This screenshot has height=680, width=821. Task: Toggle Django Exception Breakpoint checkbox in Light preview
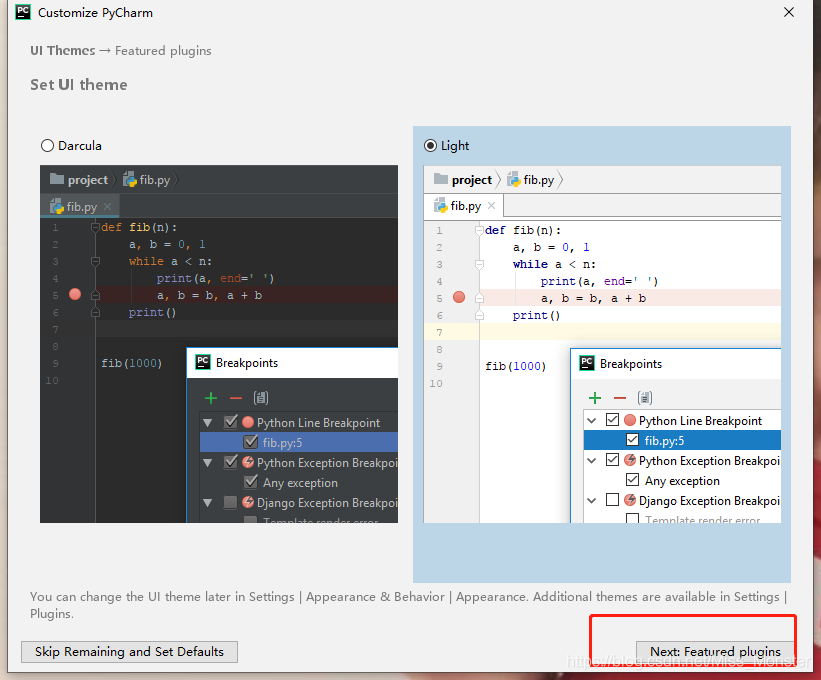[x=612, y=500]
